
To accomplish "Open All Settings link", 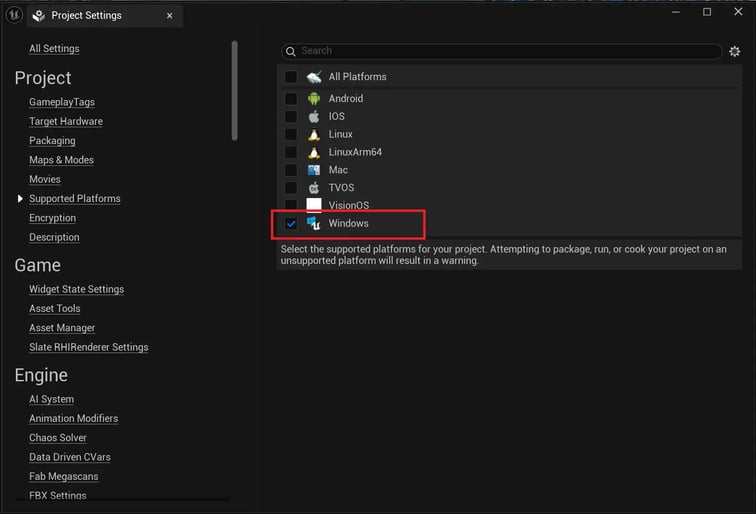I will click(54, 49).
